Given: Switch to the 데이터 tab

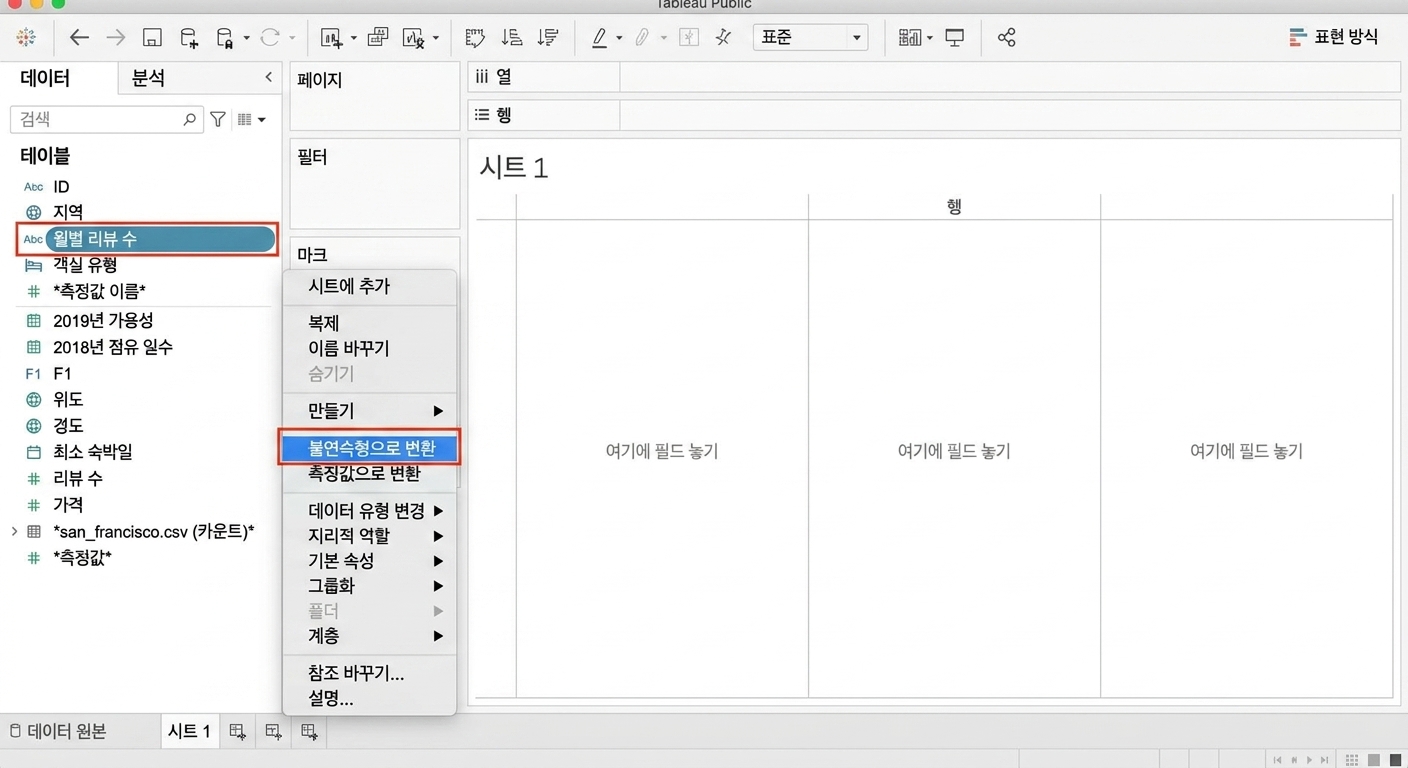Looking at the screenshot, I should pos(45,78).
